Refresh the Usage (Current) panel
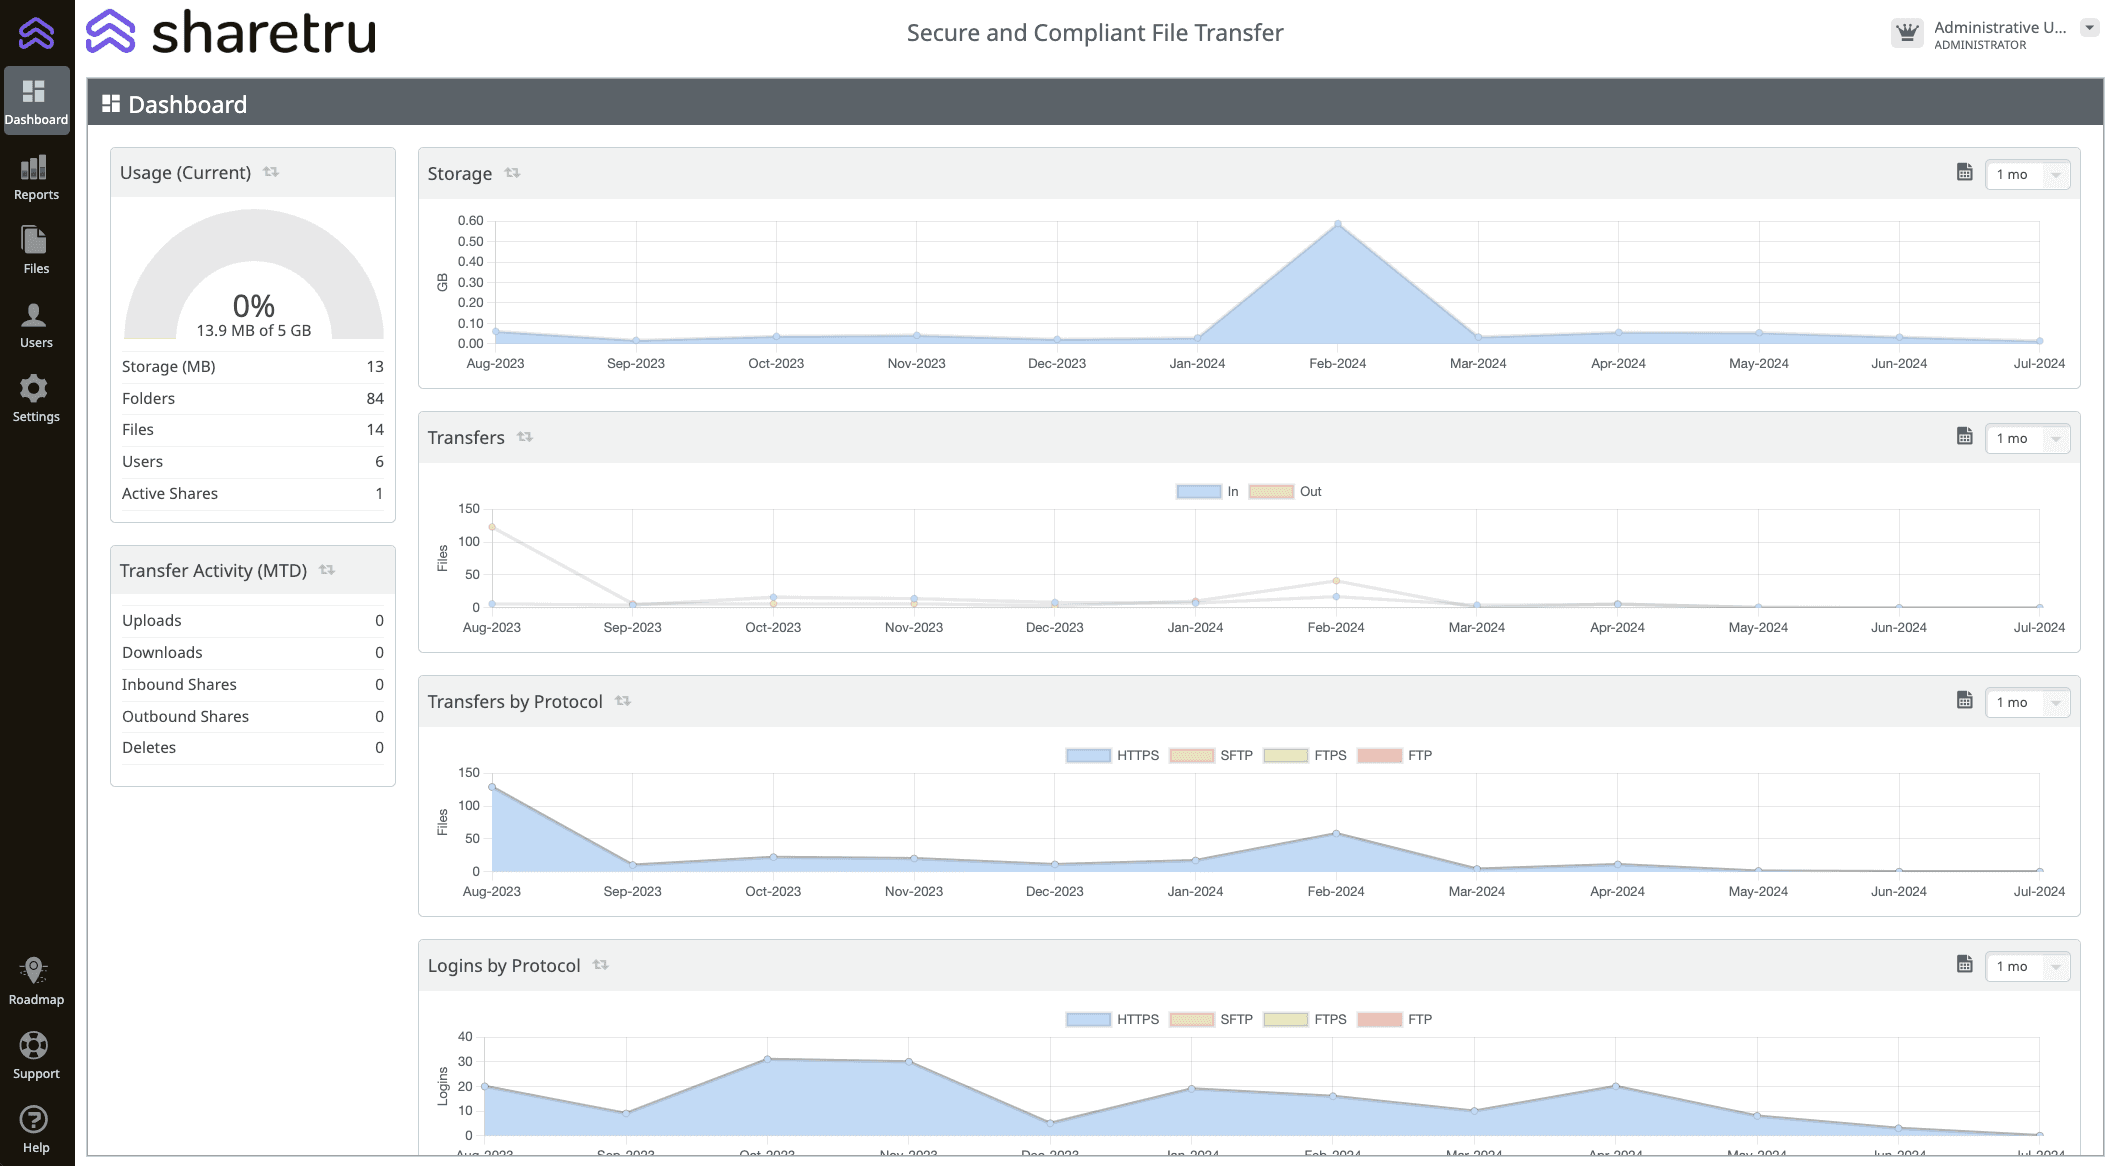2111x1166 pixels. pyautogui.click(x=271, y=172)
